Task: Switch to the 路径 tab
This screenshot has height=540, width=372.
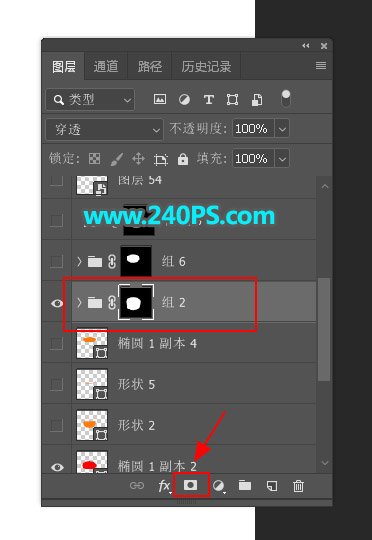Action: (x=150, y=66)
